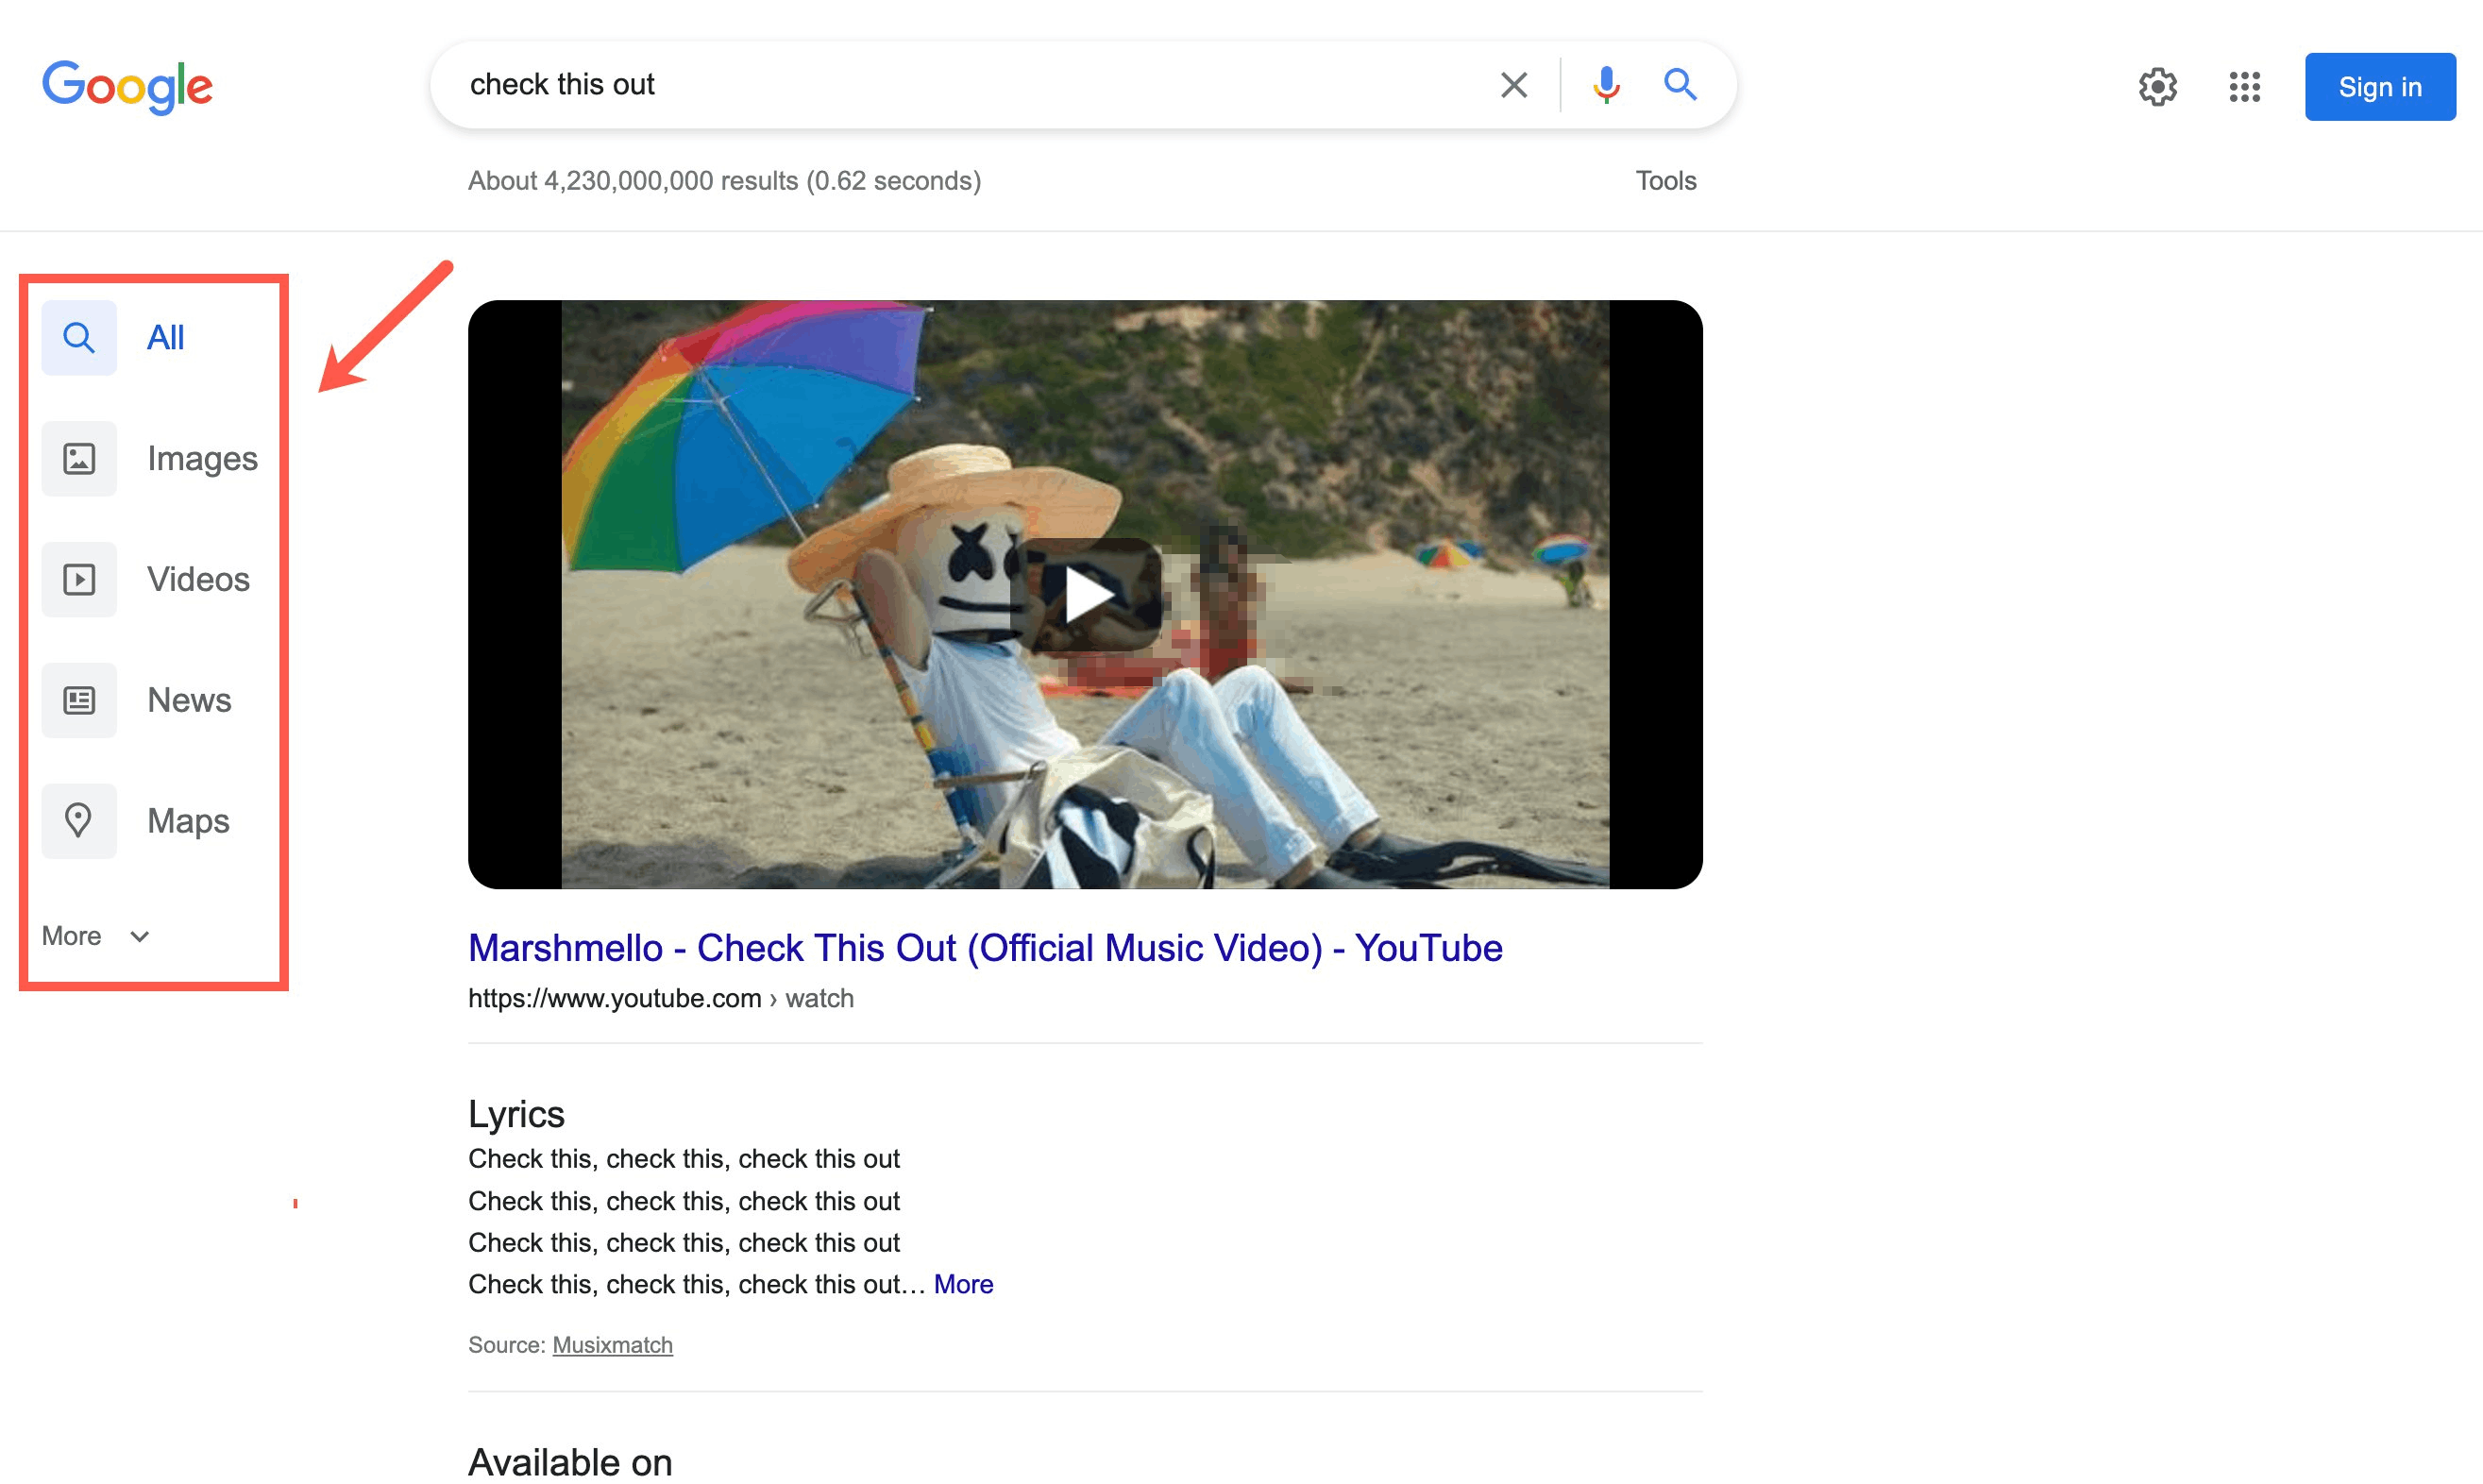Click the blue magnifier search button
2483x1484 pixels.
coord(1680,85)
